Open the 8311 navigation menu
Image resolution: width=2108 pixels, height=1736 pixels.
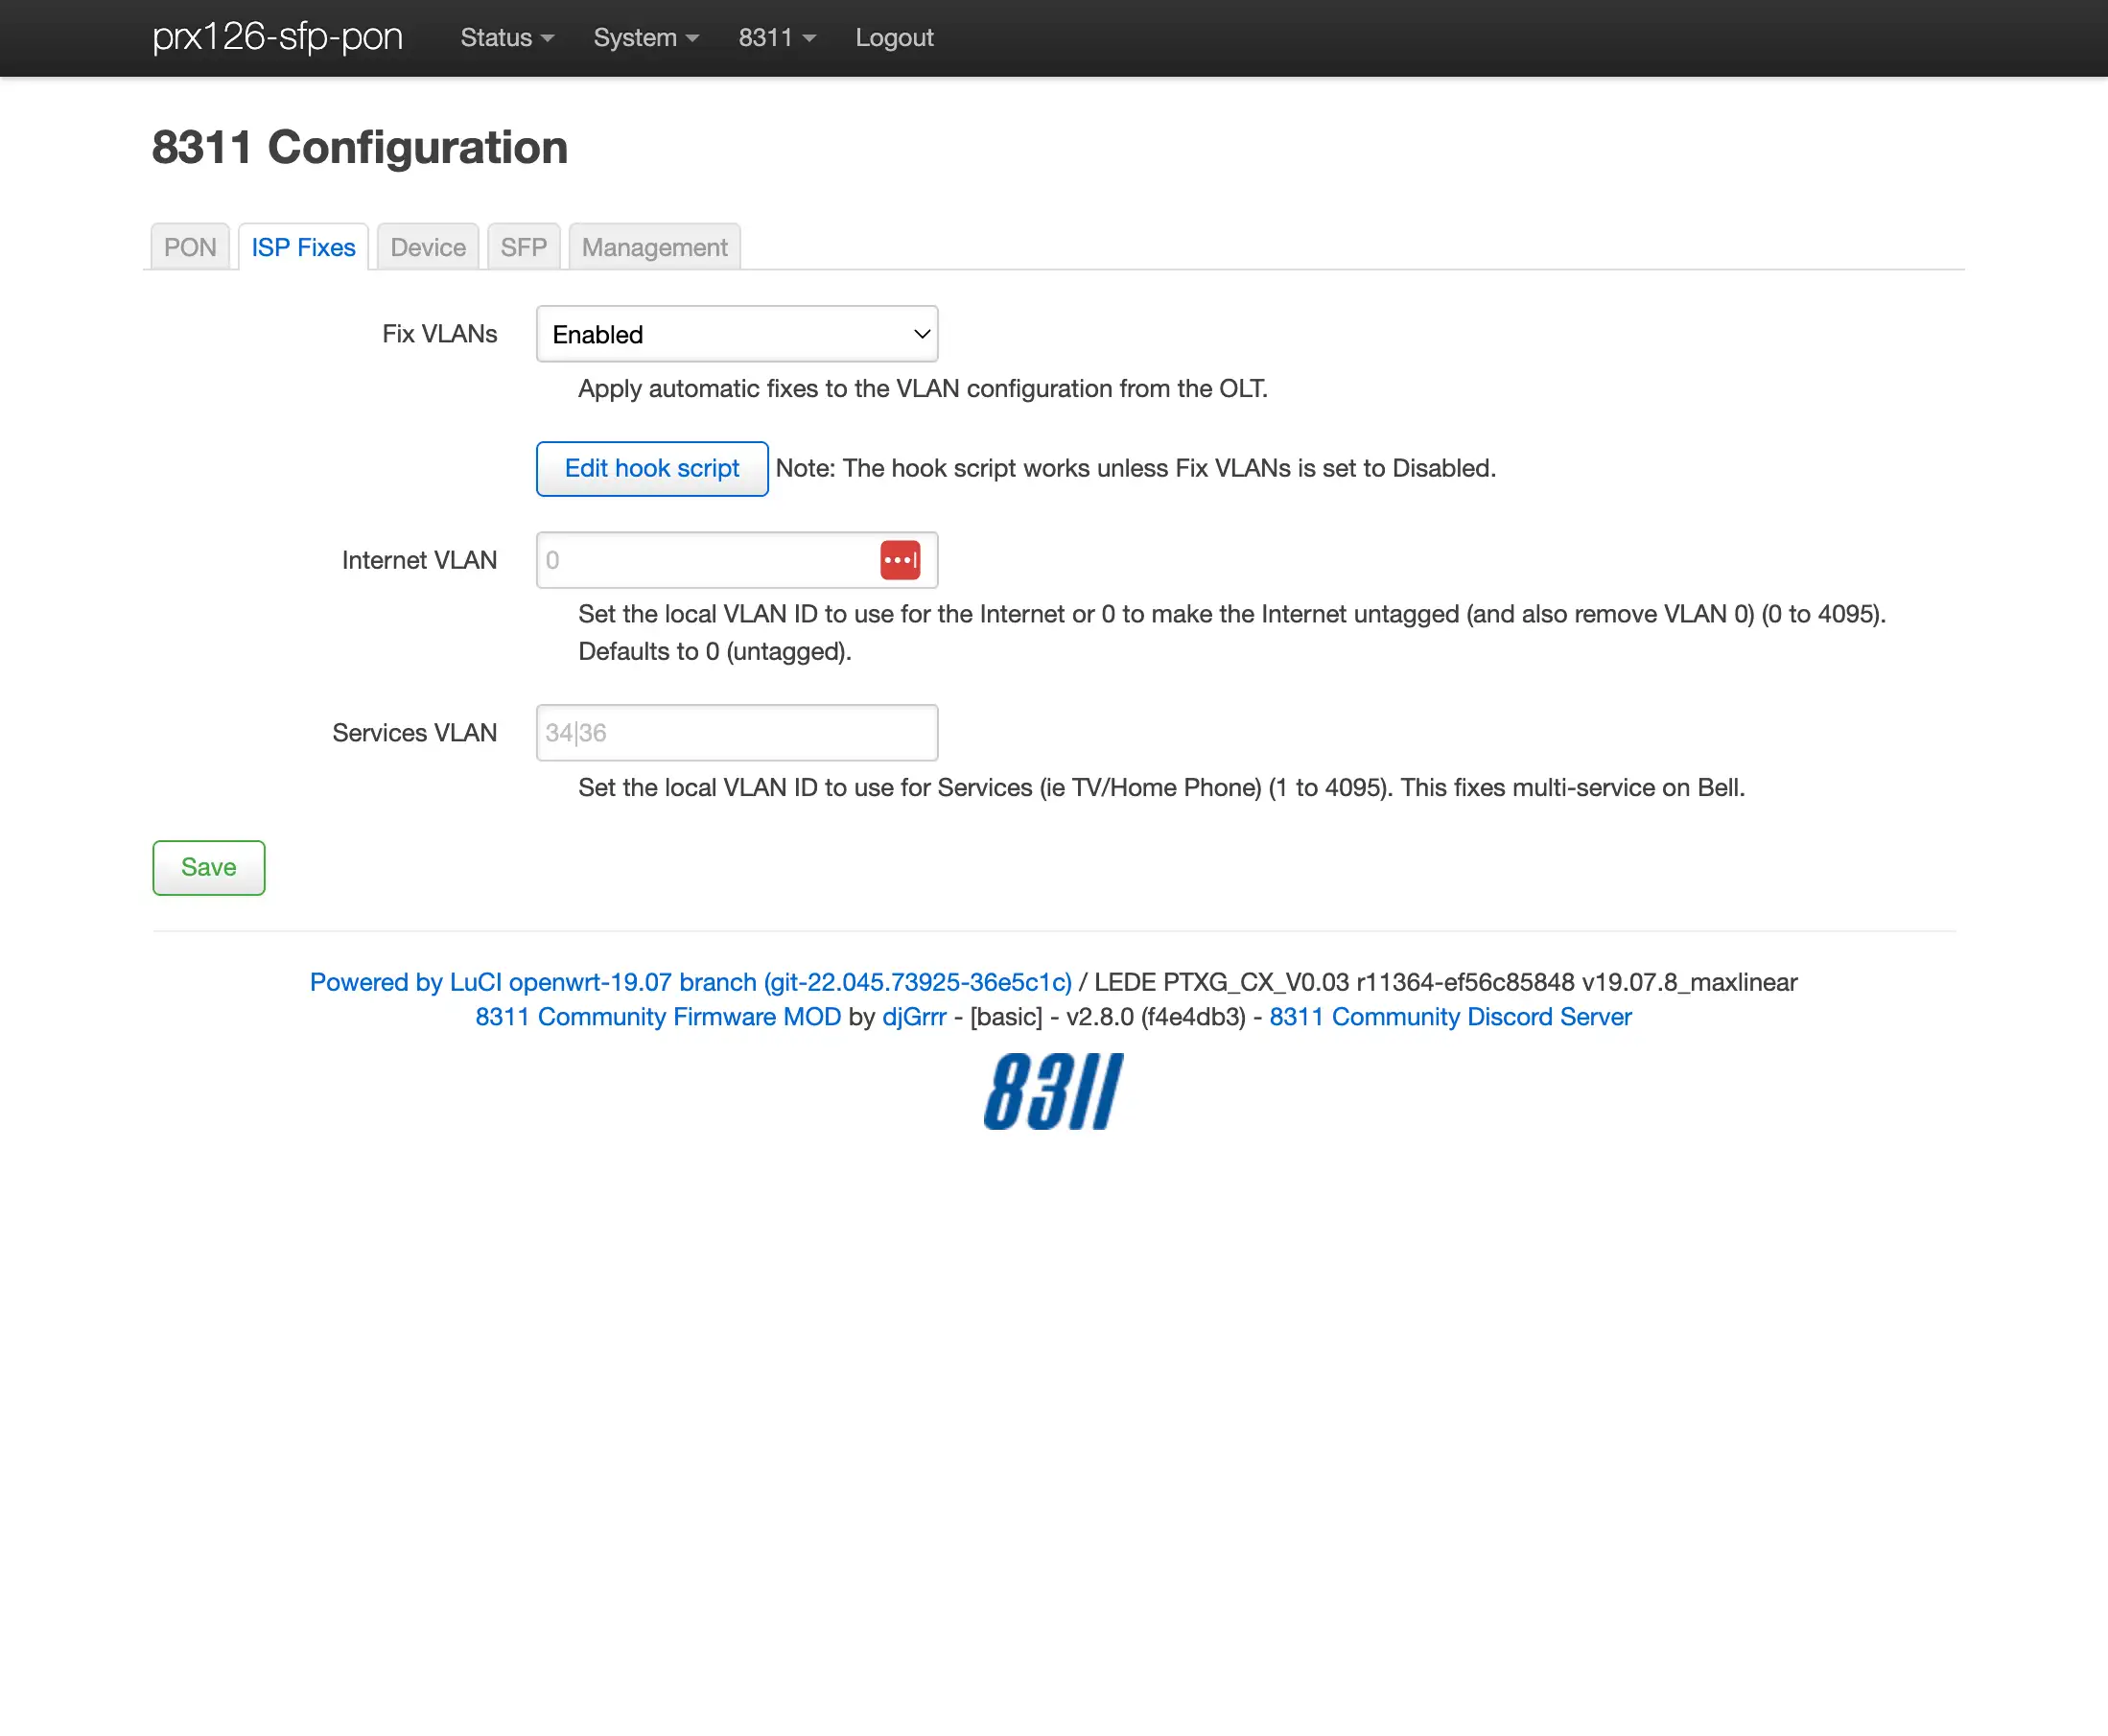point(776,38)
